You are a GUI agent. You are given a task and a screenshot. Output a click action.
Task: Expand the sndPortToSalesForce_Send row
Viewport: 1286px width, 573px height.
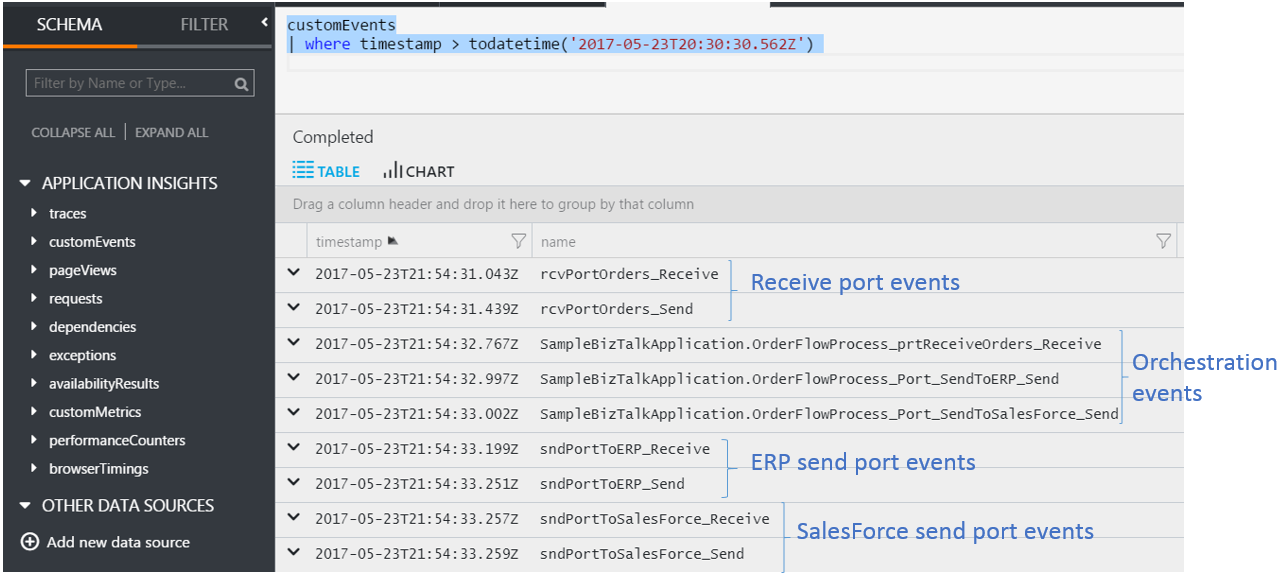(x=293, y=552)
